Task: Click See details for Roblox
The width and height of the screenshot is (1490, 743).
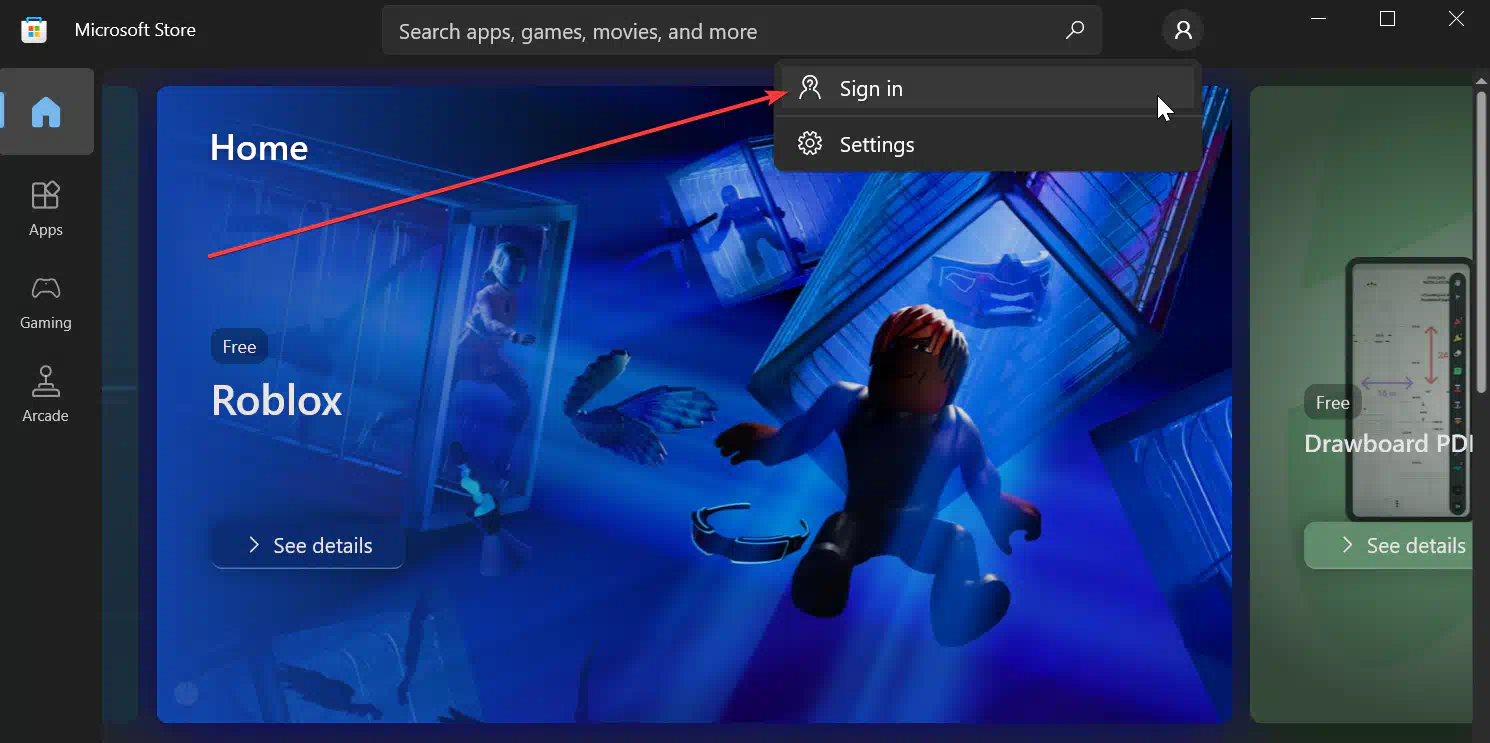Action: 308,546
